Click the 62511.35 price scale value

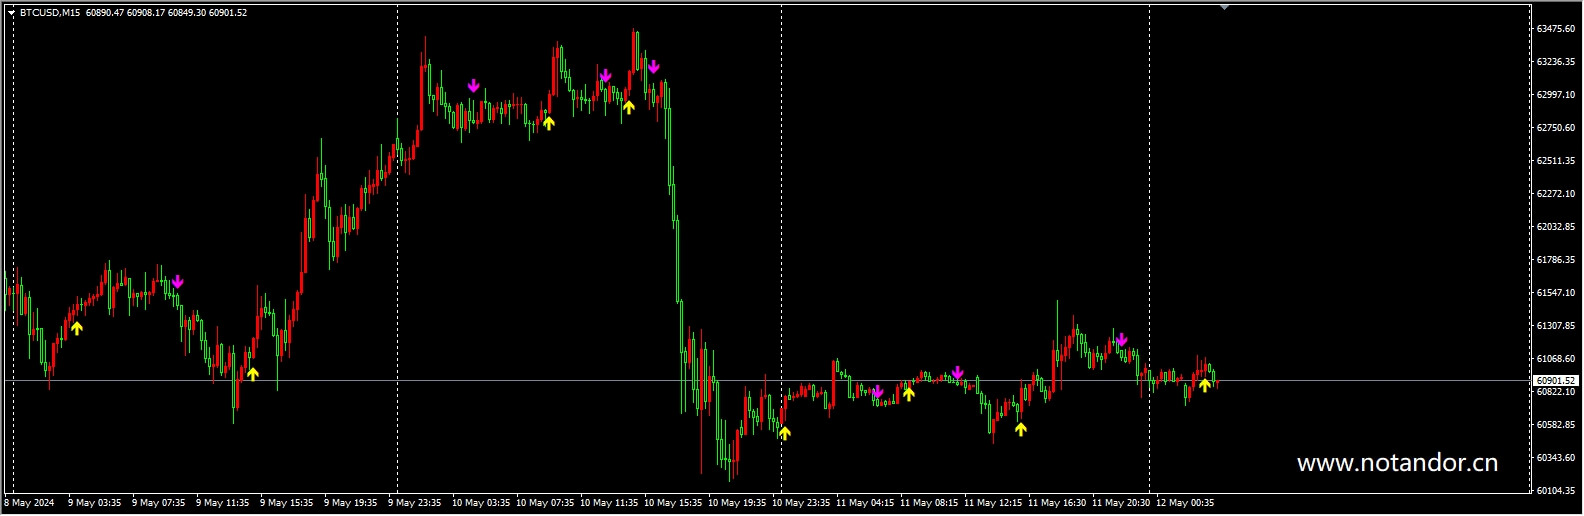click(1556, 161)
